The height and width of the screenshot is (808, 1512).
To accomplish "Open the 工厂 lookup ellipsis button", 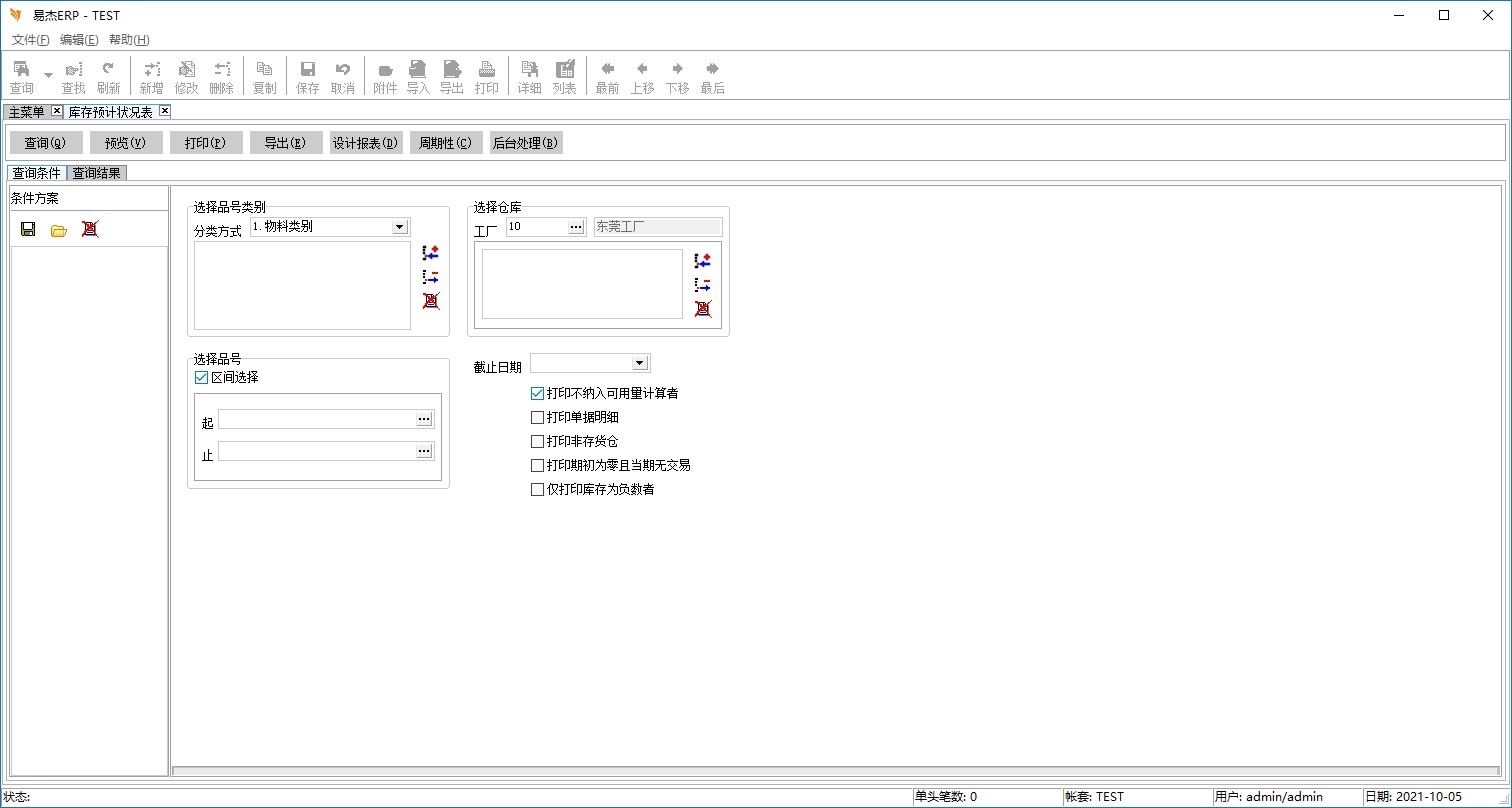I will pos(576,227).
